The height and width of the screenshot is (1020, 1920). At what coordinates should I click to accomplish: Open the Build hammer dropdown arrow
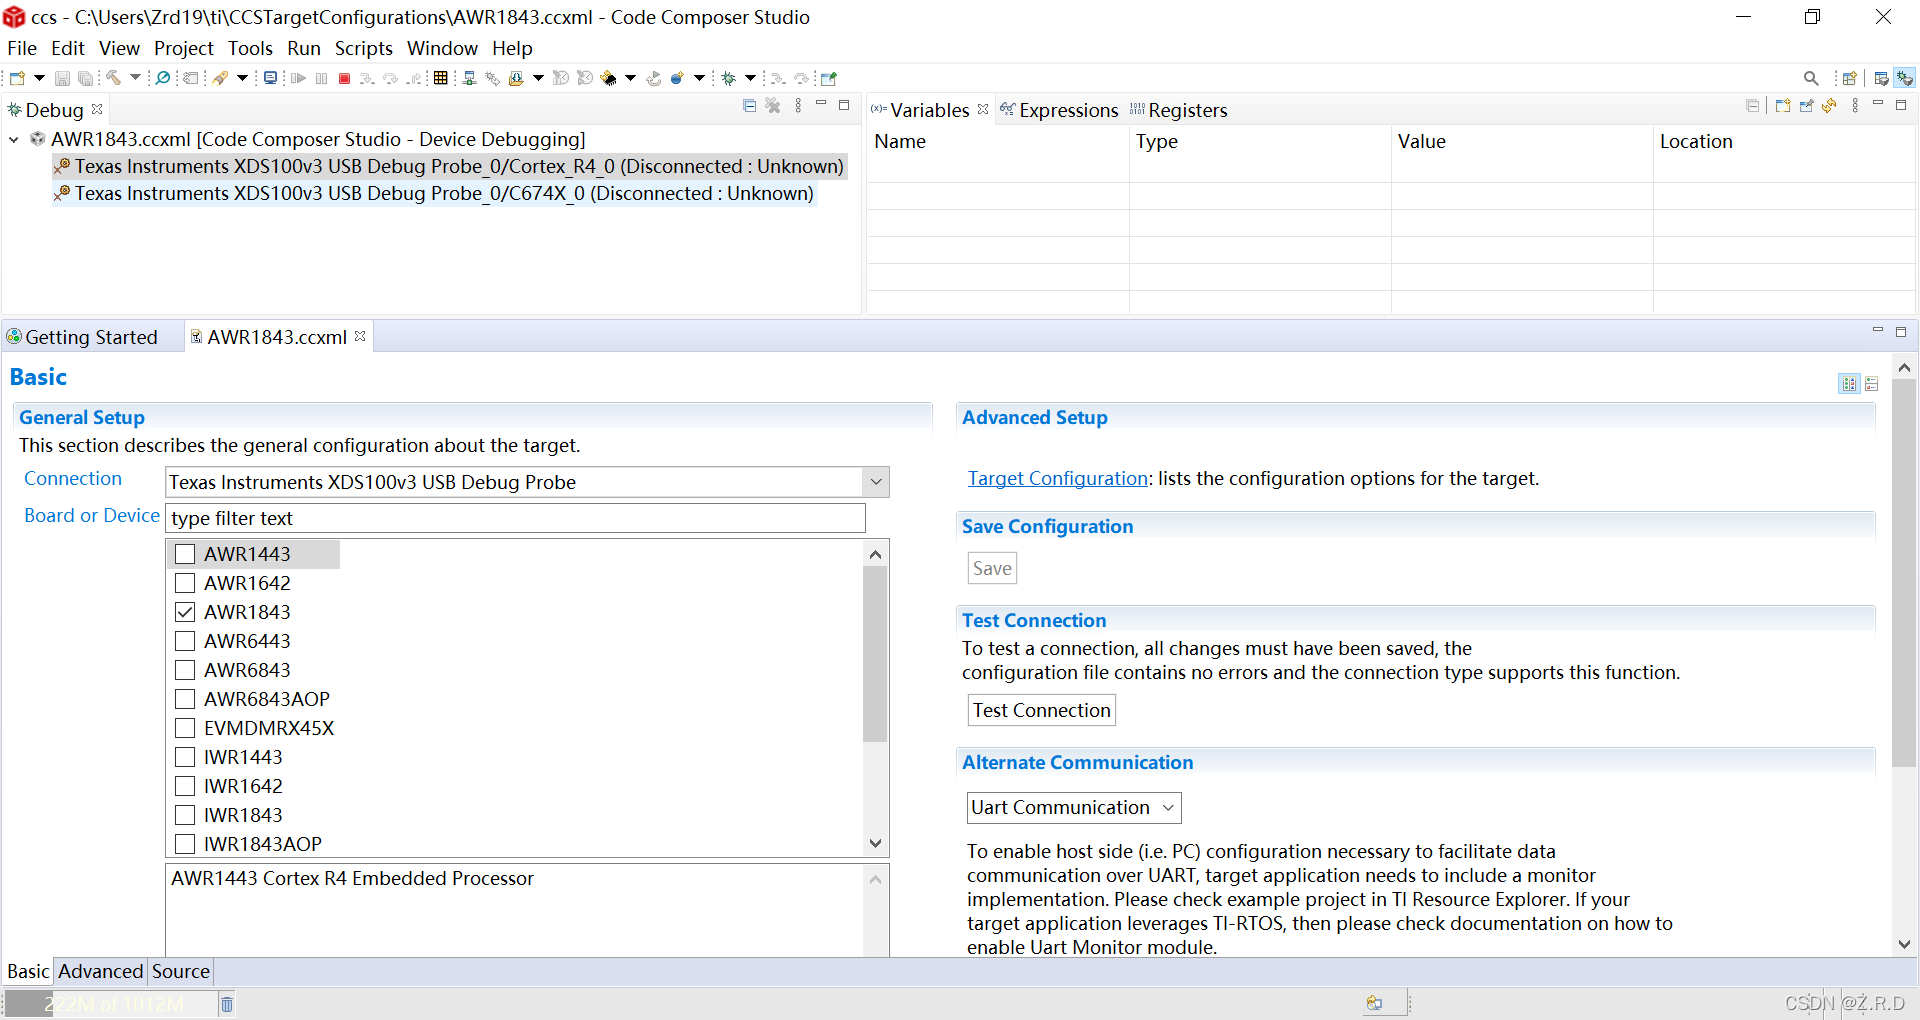(135, 78)
